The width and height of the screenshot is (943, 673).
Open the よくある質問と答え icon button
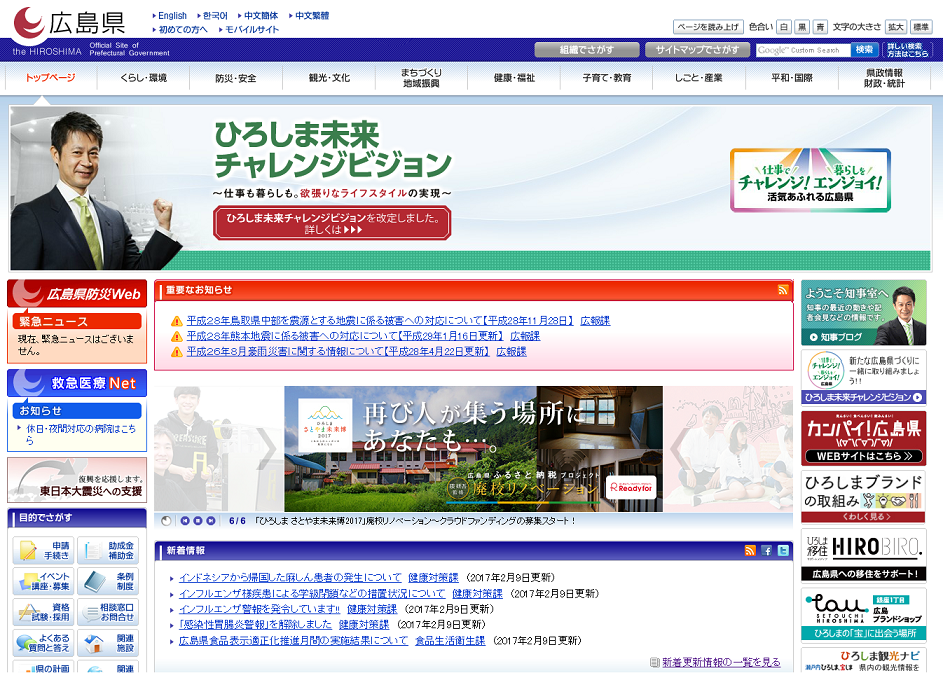[x=43, y=642]
